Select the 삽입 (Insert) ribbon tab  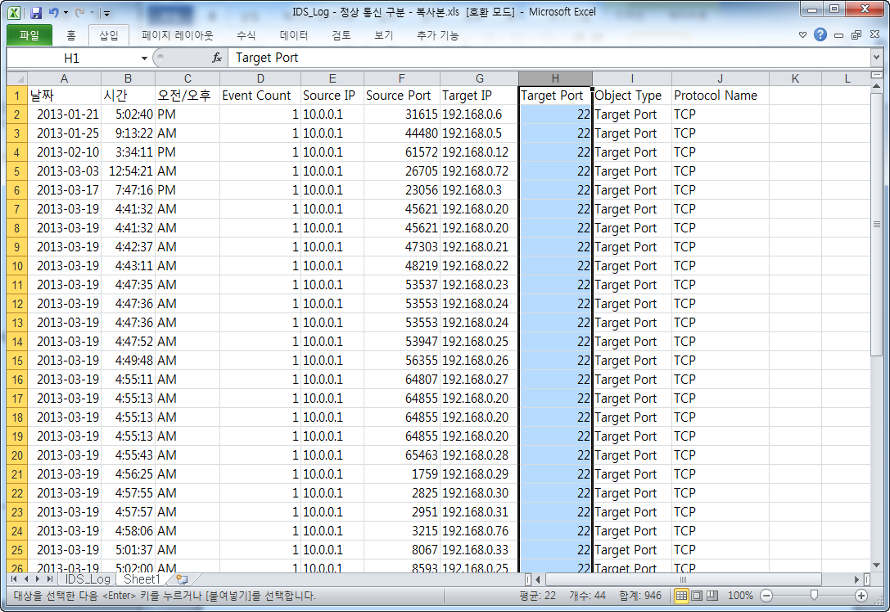(108, 35)
